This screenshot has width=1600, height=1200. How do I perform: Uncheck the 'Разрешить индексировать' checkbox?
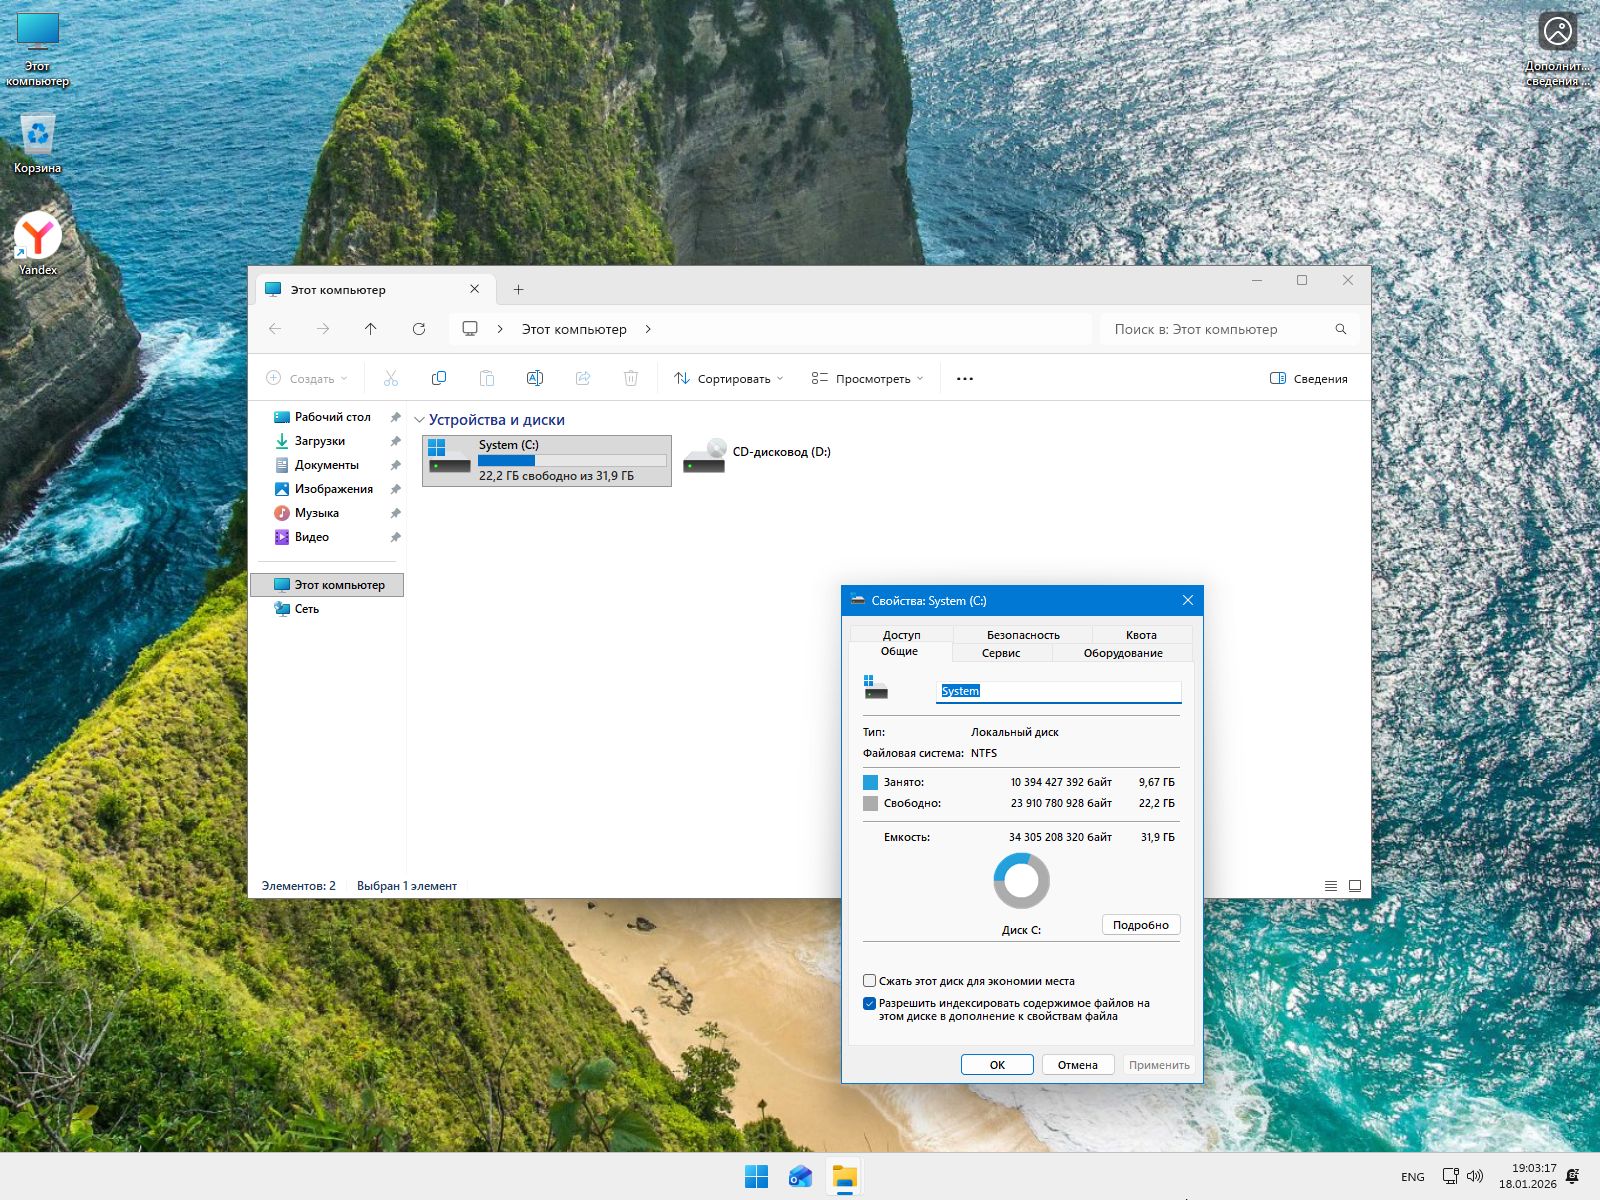point(870,1003)
